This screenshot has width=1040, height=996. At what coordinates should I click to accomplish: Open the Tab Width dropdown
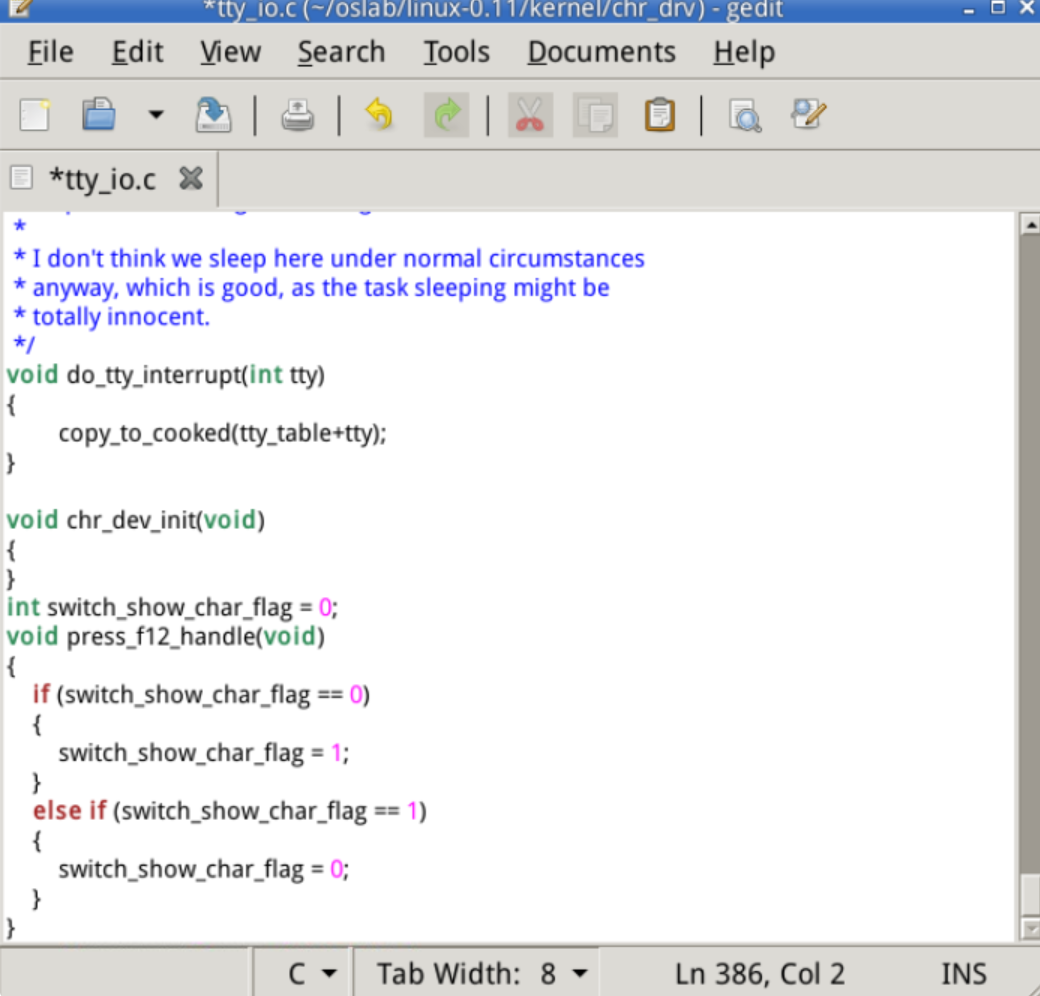[481, 973]
